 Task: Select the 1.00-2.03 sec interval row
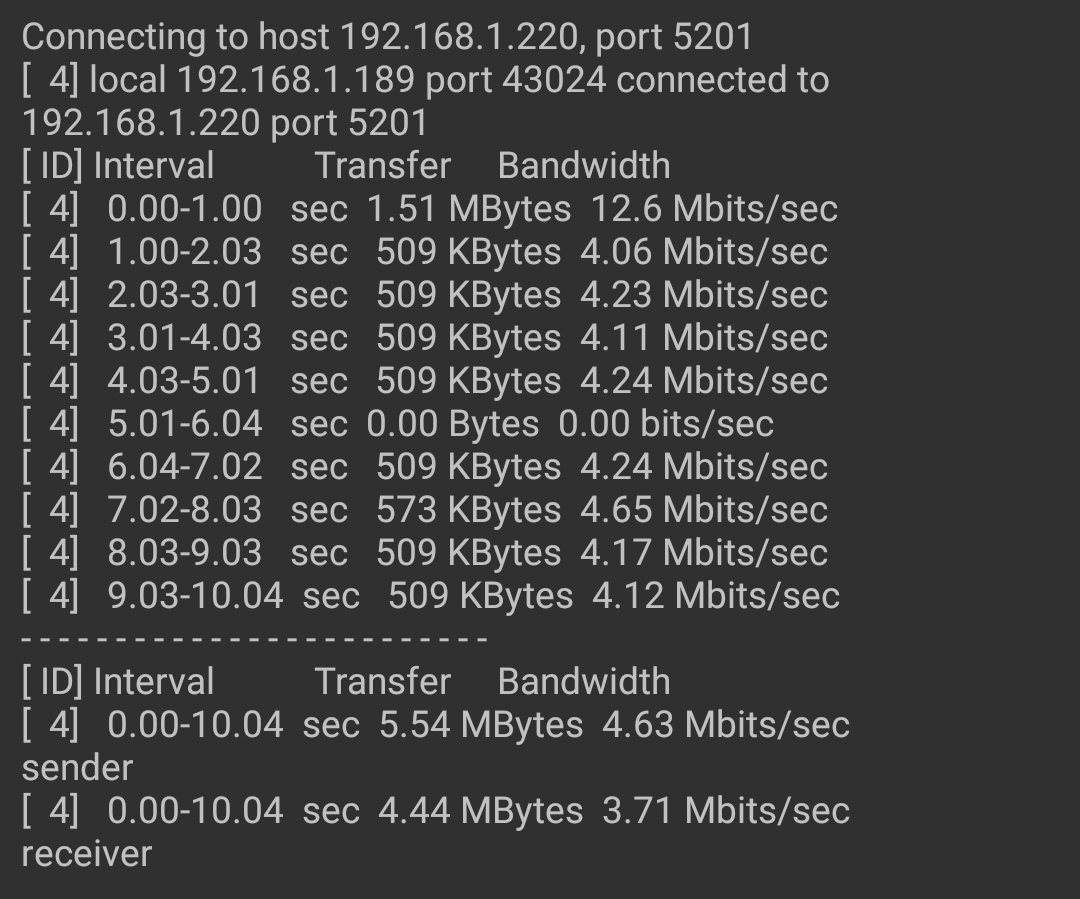point(425,251)
